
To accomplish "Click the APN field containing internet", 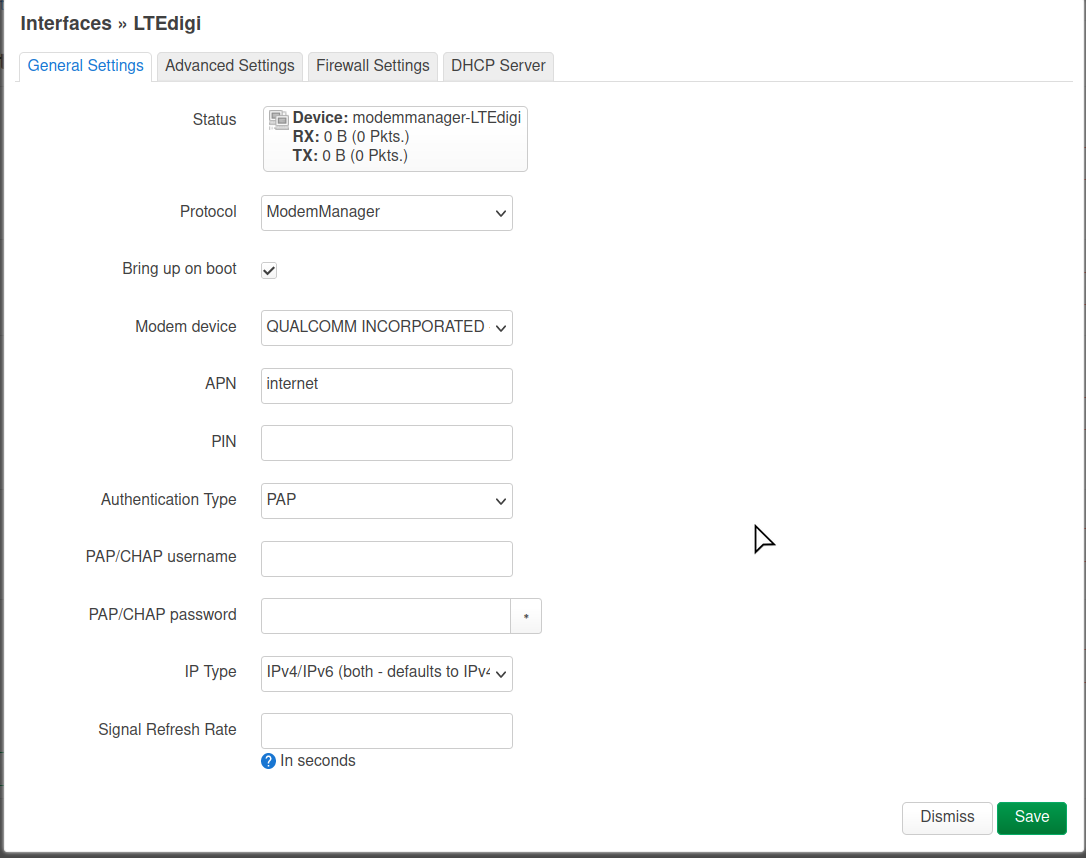I will tap(386, 386).
